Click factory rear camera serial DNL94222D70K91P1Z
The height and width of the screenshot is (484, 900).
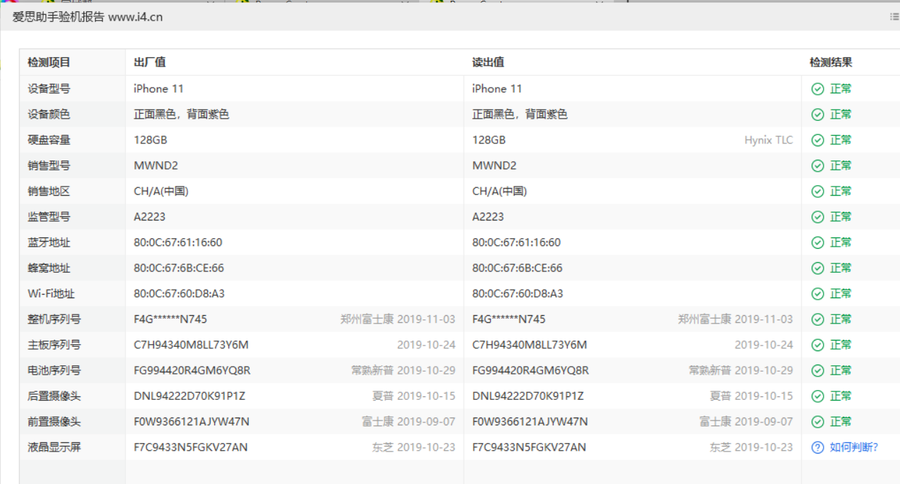[x=189, y=396]
